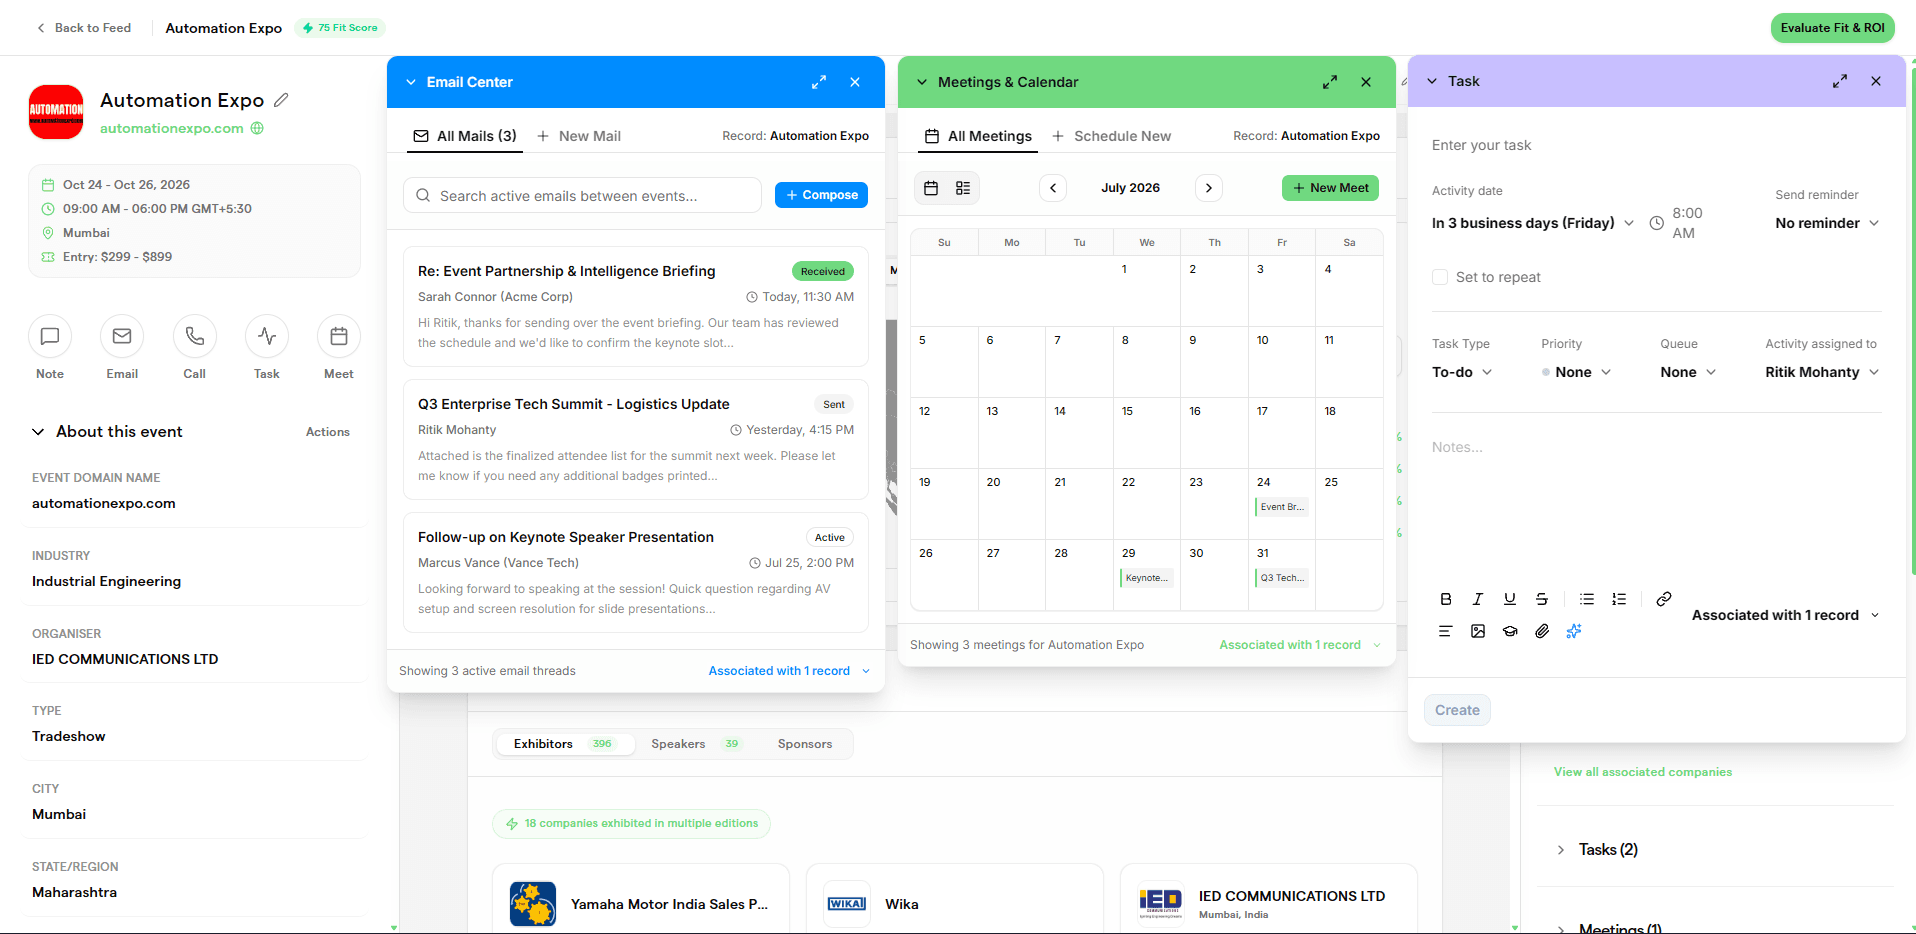Screen dimensions: 1916x934
Task: Switch calendar to month view icon
Action: [931, 188]
